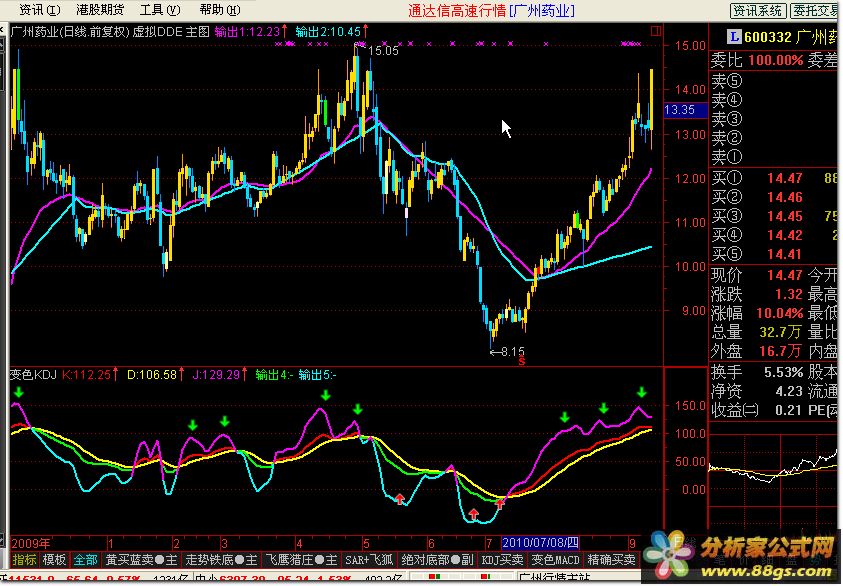Click the red S marker below 8.15
Image resolution: width=843 pixels, height=586 pixels.
pyautogui.click(x=521, y=362)
